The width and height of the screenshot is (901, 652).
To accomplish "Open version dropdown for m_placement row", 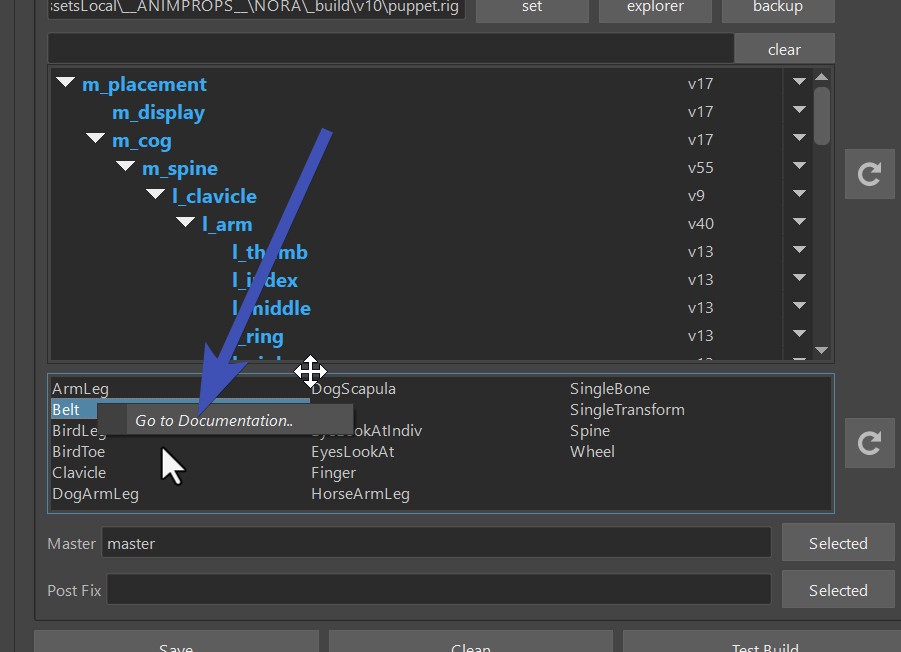I will click(x=799, y=84).
